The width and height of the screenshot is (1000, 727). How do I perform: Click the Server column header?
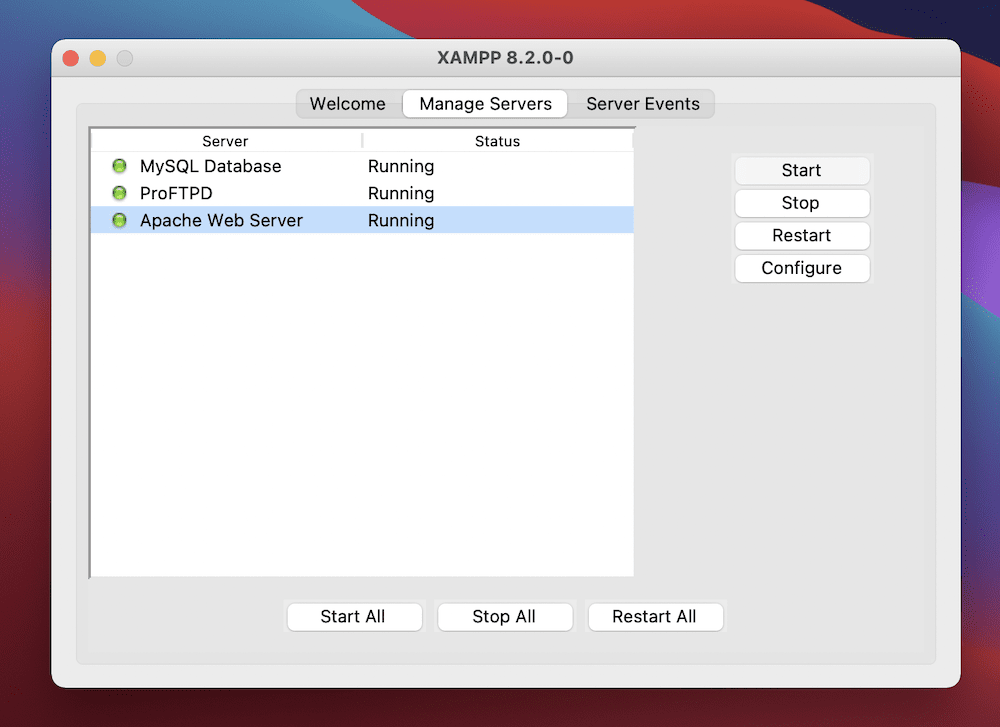click(225, 141)
